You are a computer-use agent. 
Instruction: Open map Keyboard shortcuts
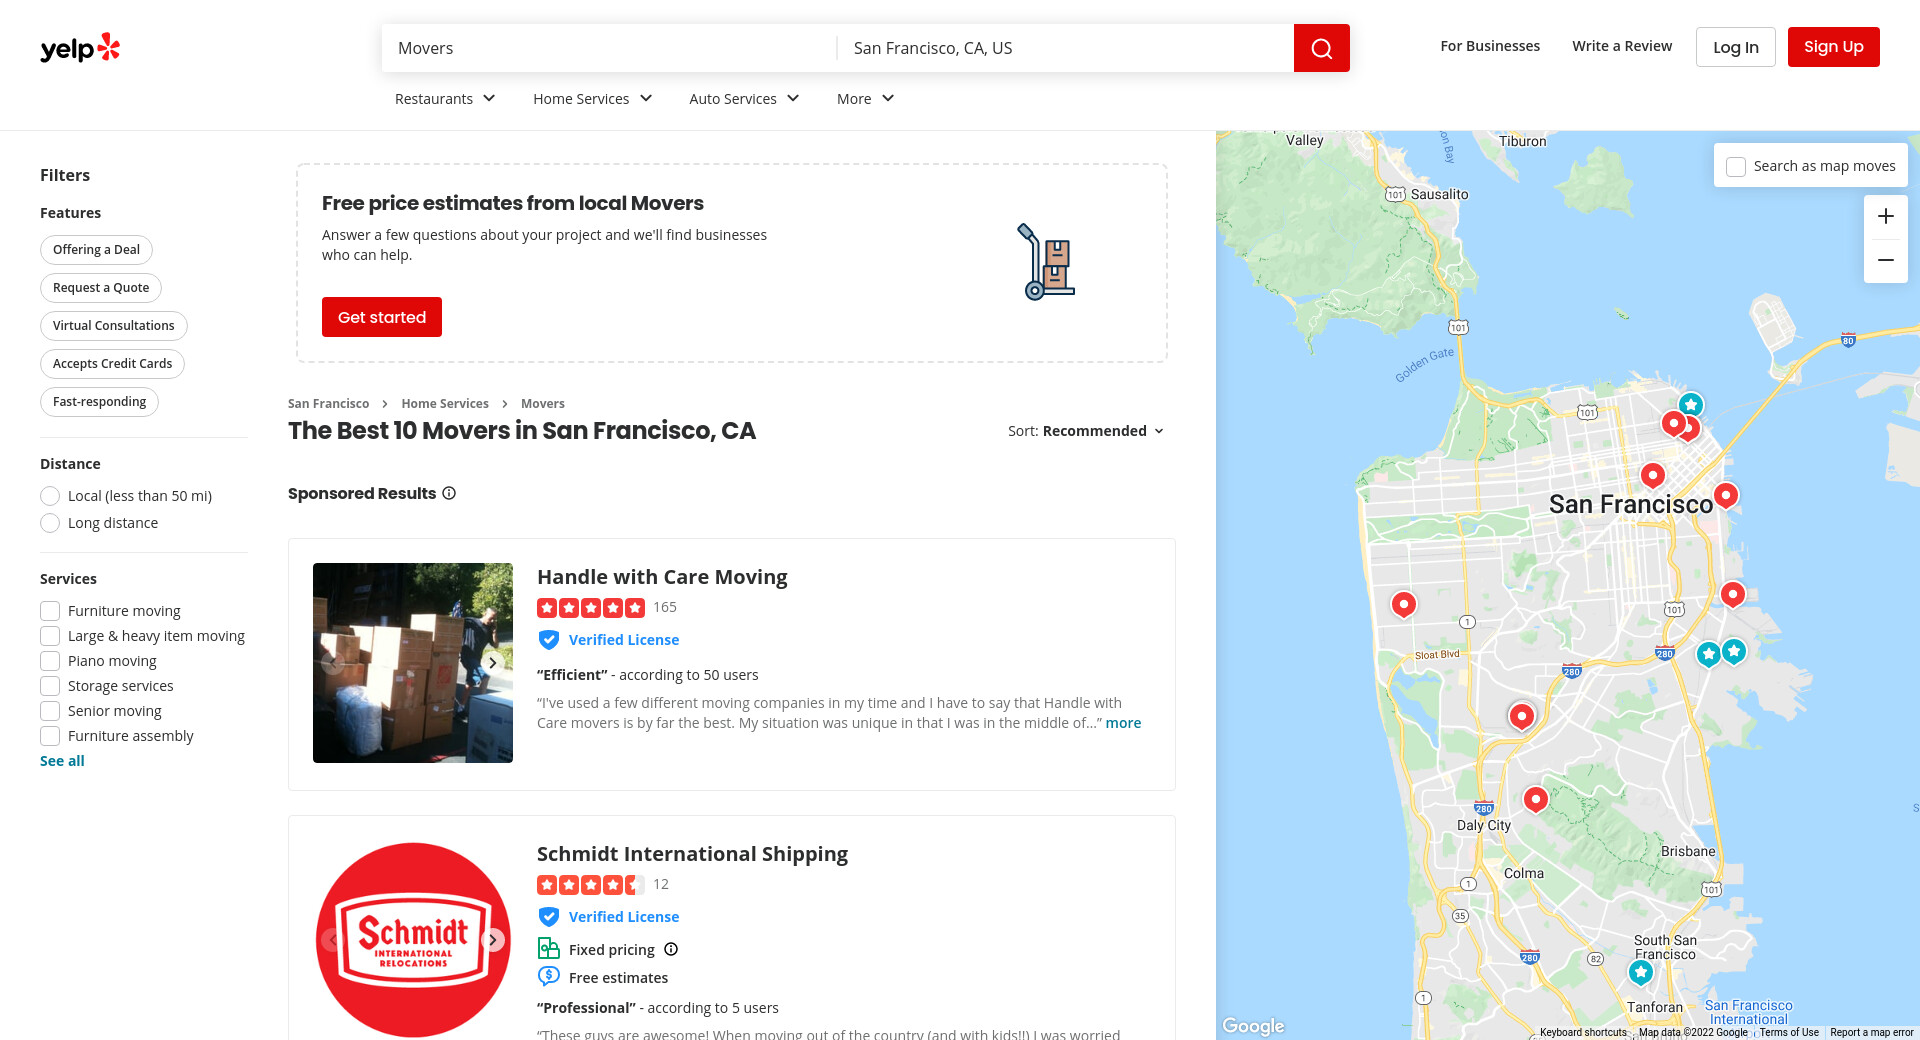coord(1583,1033)
